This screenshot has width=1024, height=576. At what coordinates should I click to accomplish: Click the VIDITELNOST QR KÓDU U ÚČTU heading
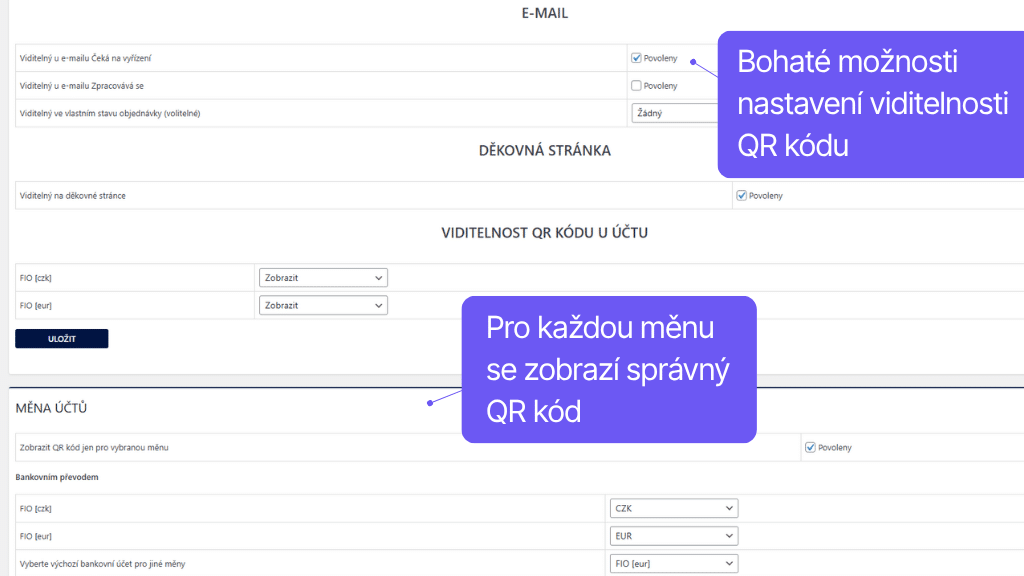[x=544, y=233]
